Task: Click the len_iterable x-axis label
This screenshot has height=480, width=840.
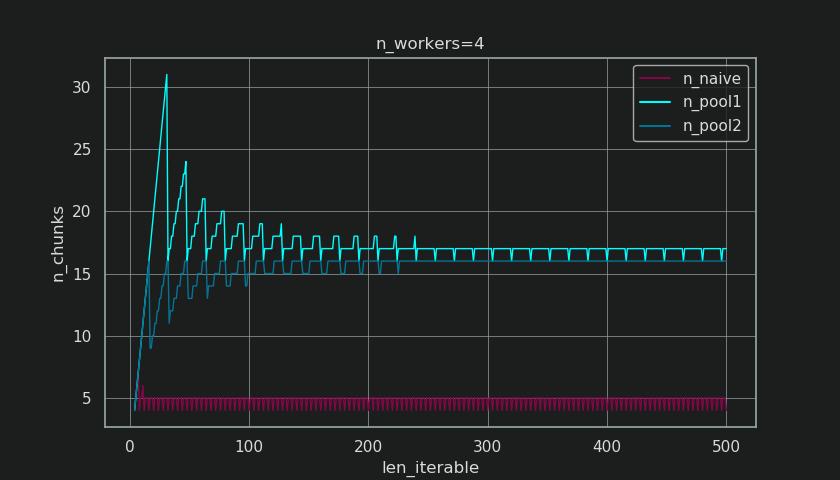Action: coord(430,467)
